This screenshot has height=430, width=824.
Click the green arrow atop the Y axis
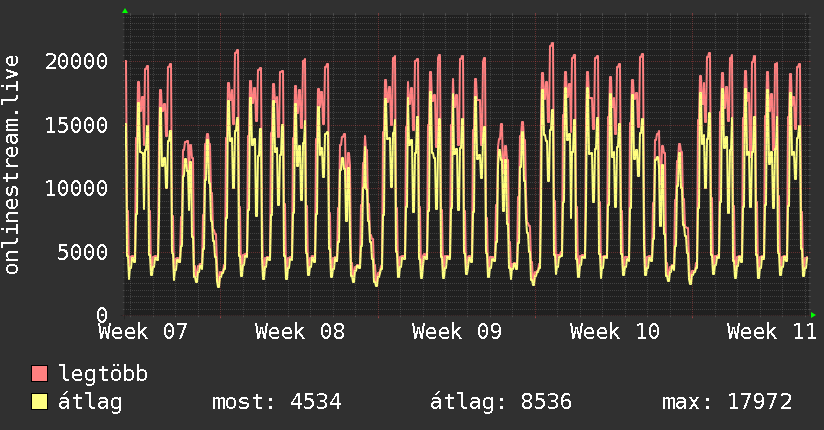(125, 11)
